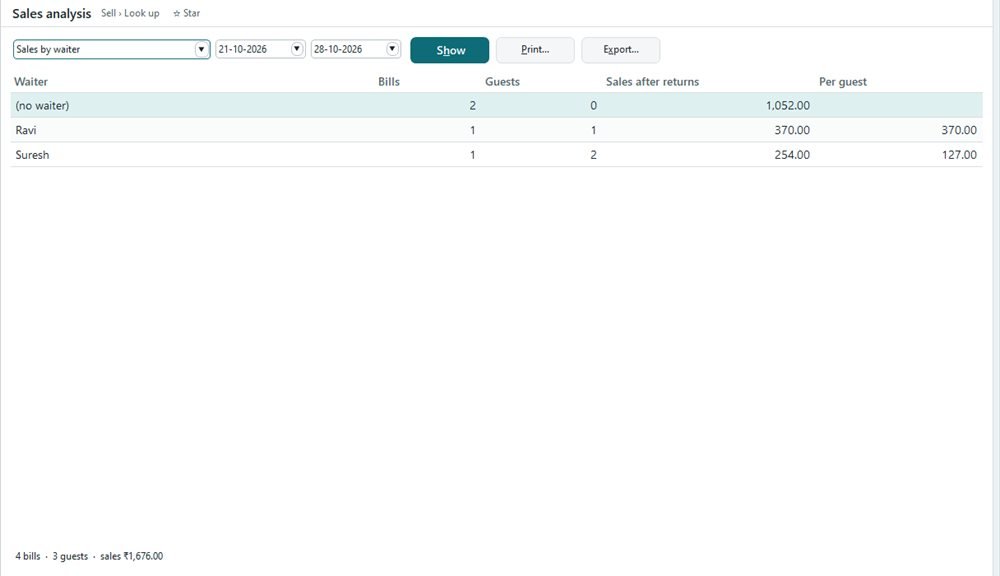Click the Sales analysis page title
Screen dimensions: 1000x576
click(x=52, y=13)
